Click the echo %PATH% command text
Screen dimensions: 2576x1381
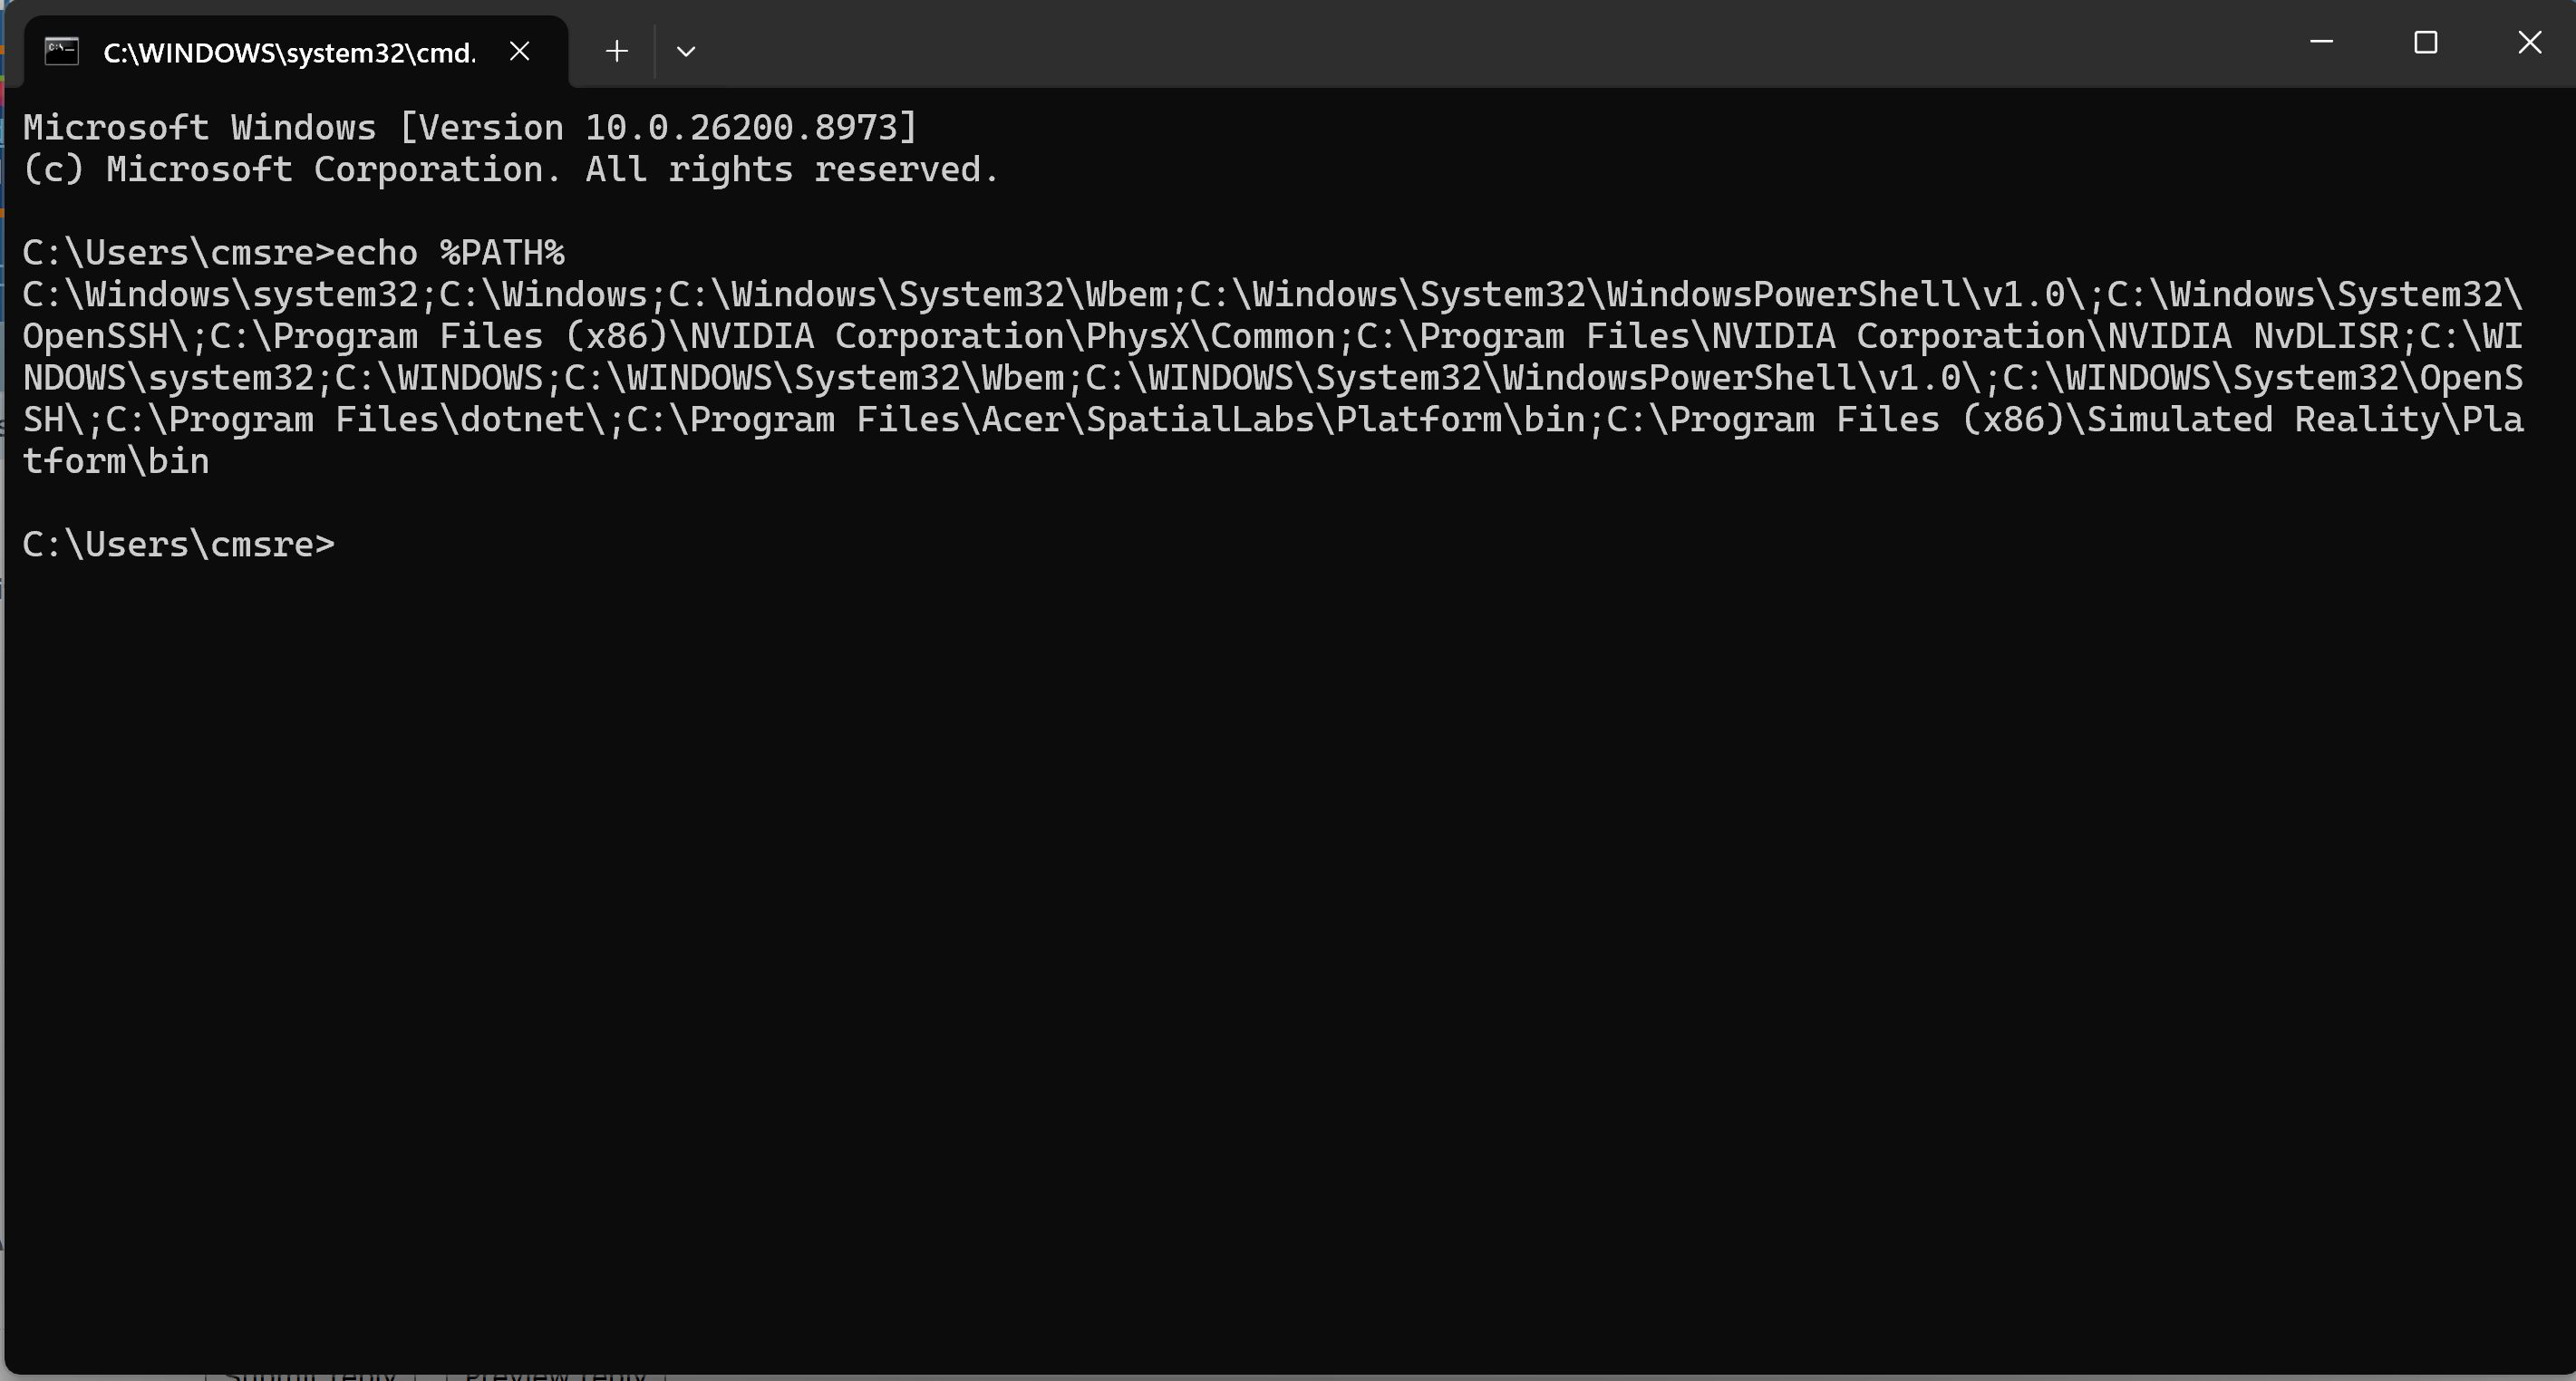coord(450,253)
